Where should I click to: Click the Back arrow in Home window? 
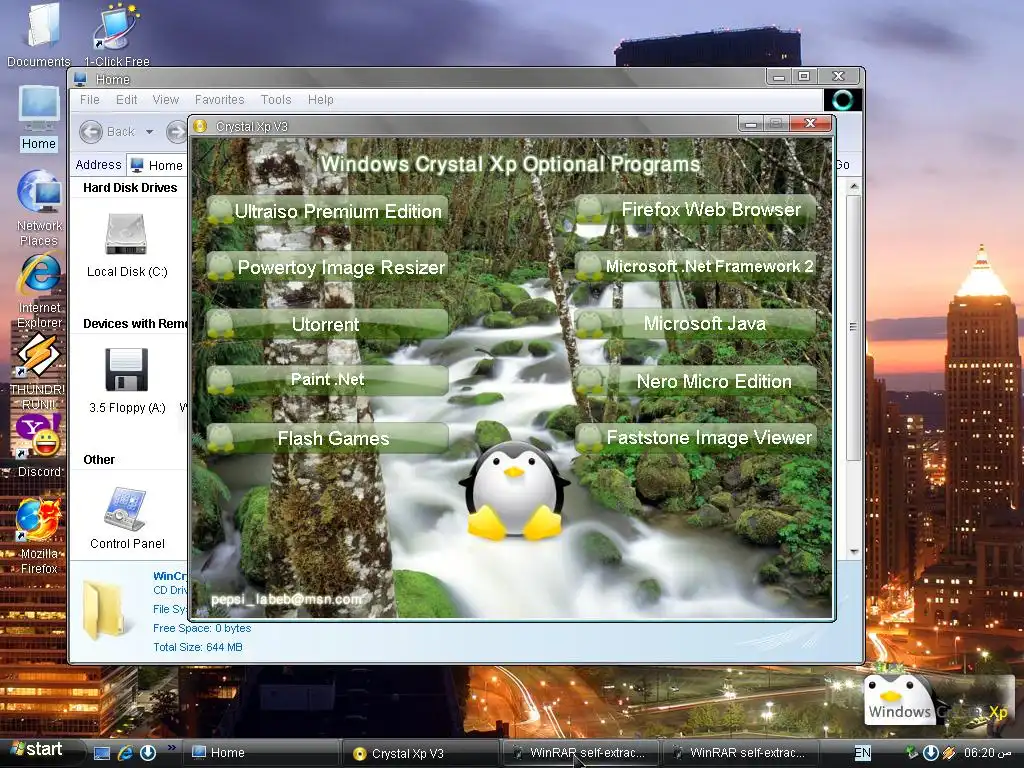91,132
